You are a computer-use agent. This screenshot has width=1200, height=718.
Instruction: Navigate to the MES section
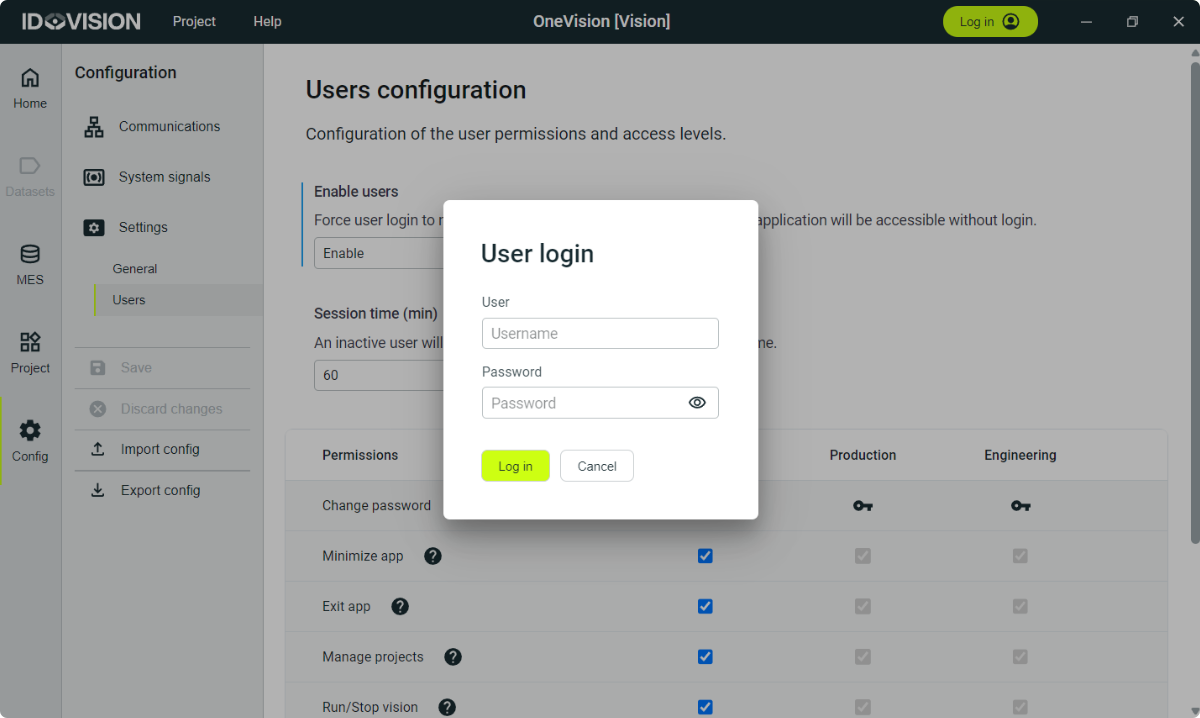[x=29, y=263]
